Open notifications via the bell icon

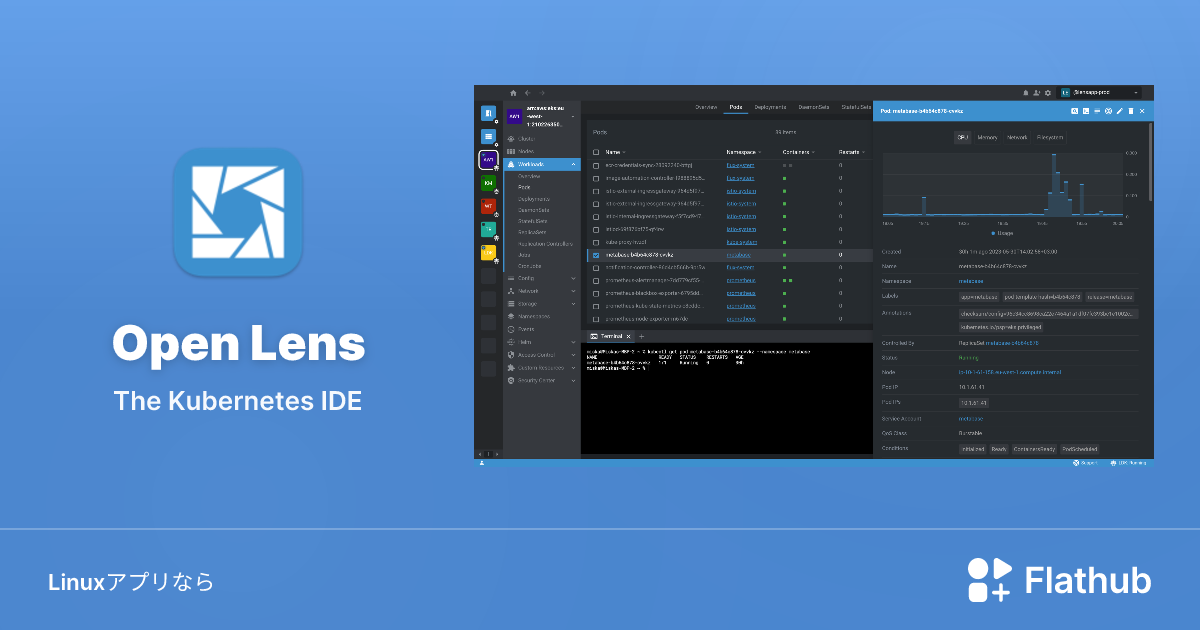pos(1024,92)
